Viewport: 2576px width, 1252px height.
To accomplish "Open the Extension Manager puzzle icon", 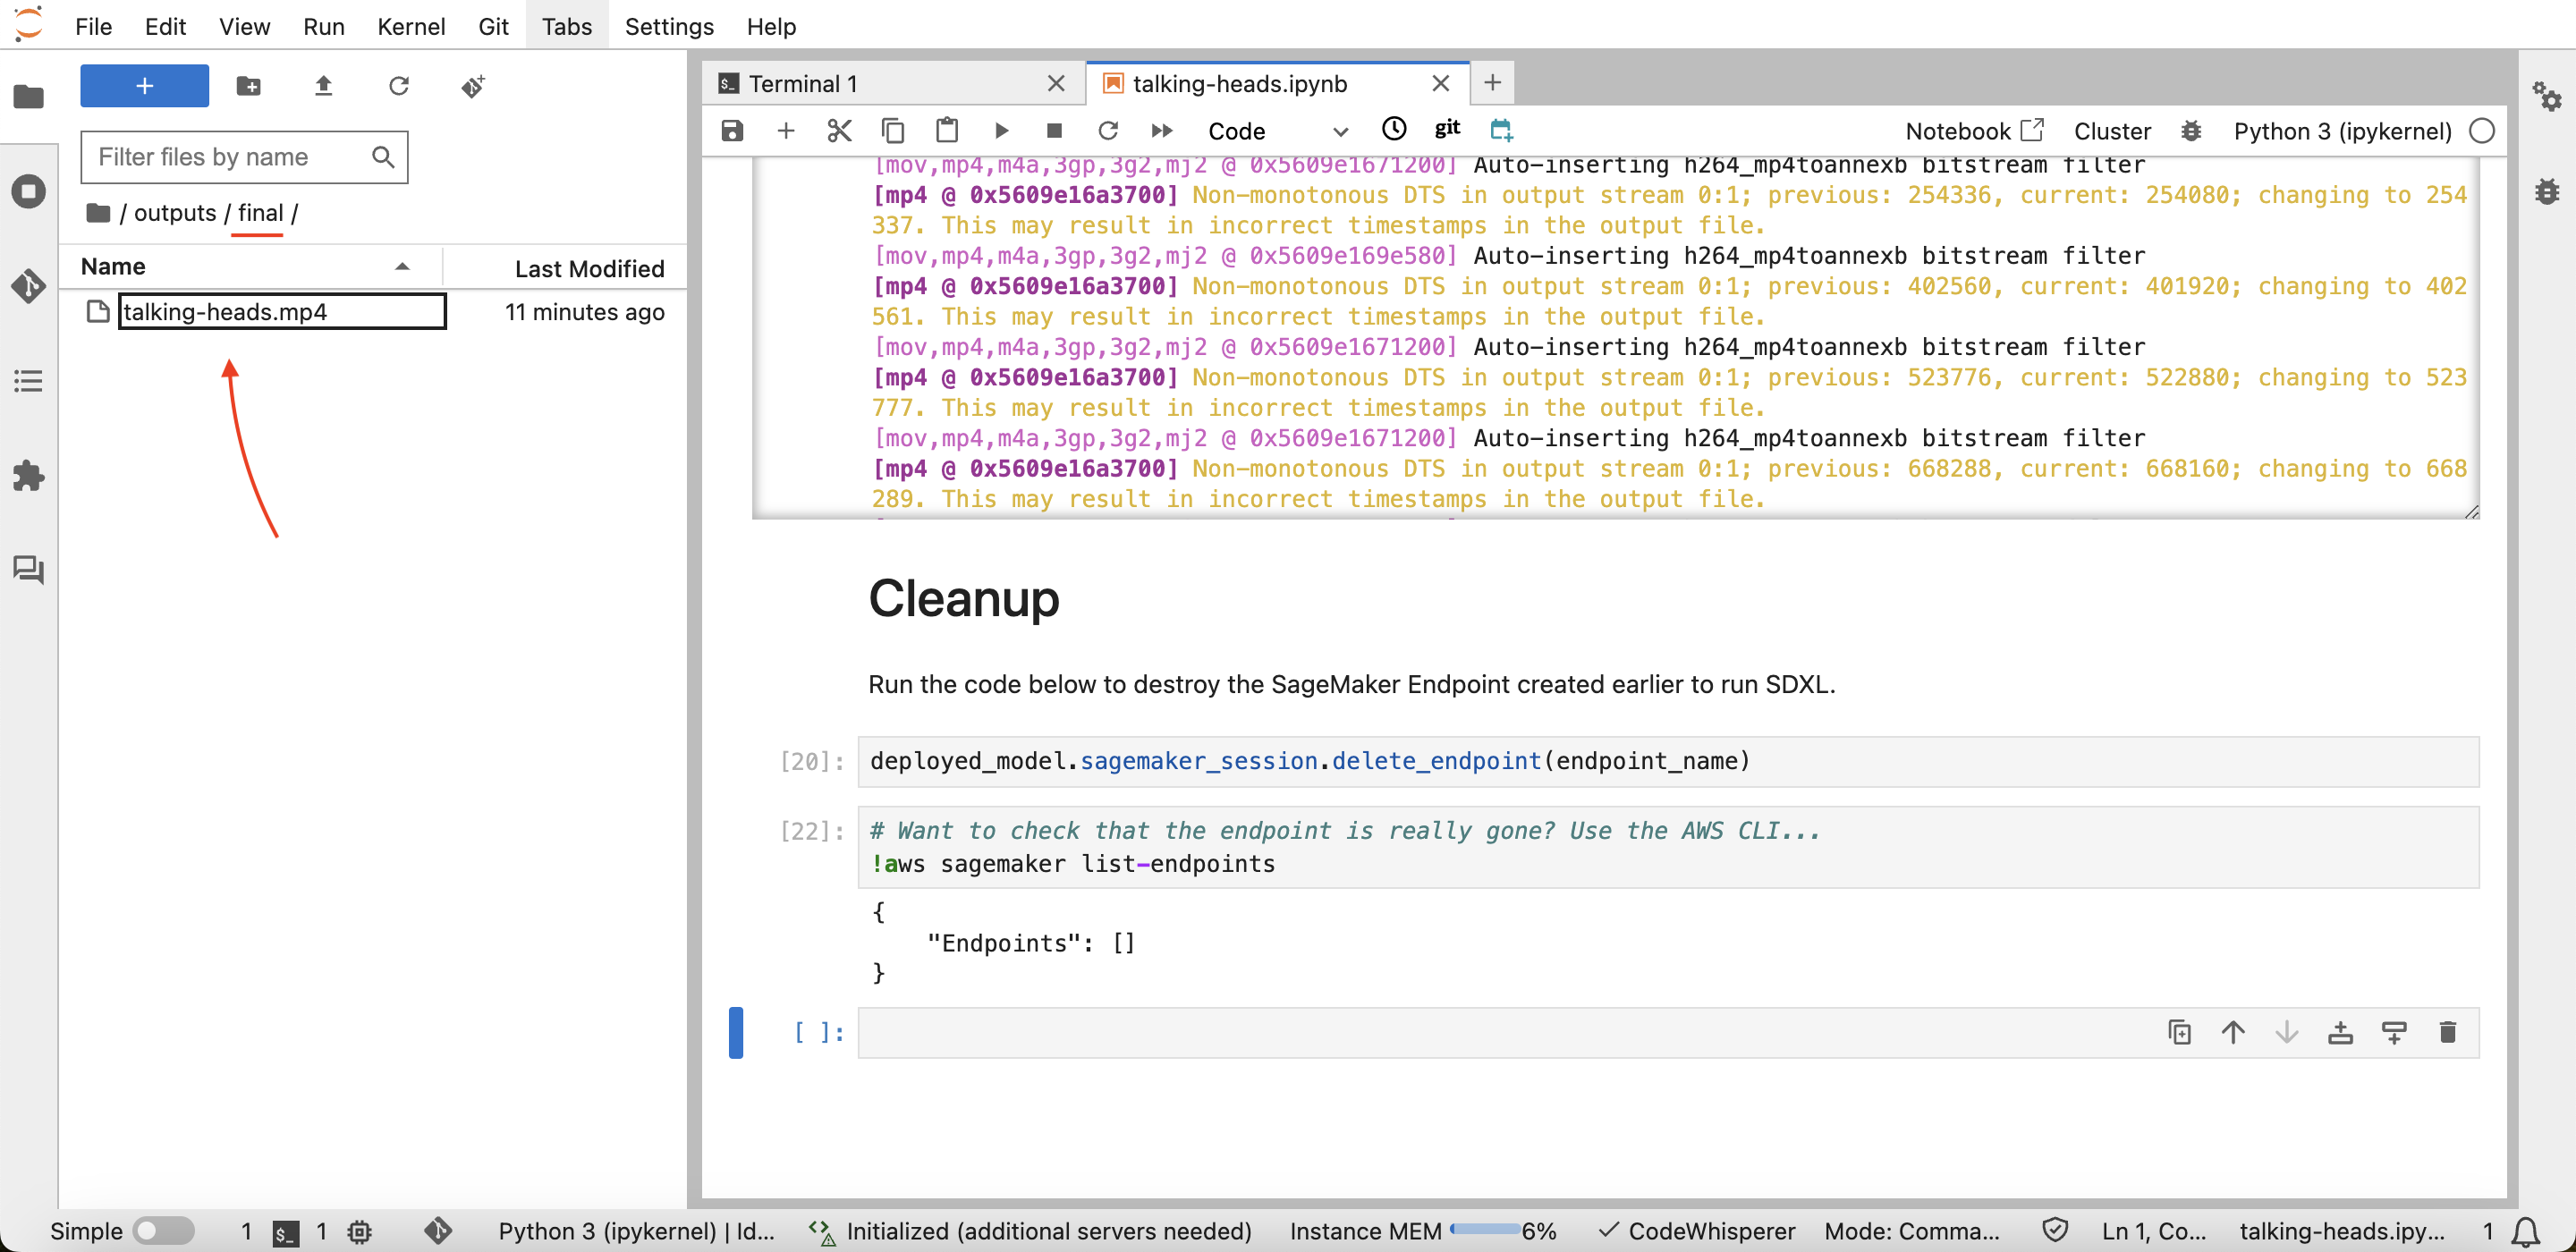I will [x=28, y=475].
